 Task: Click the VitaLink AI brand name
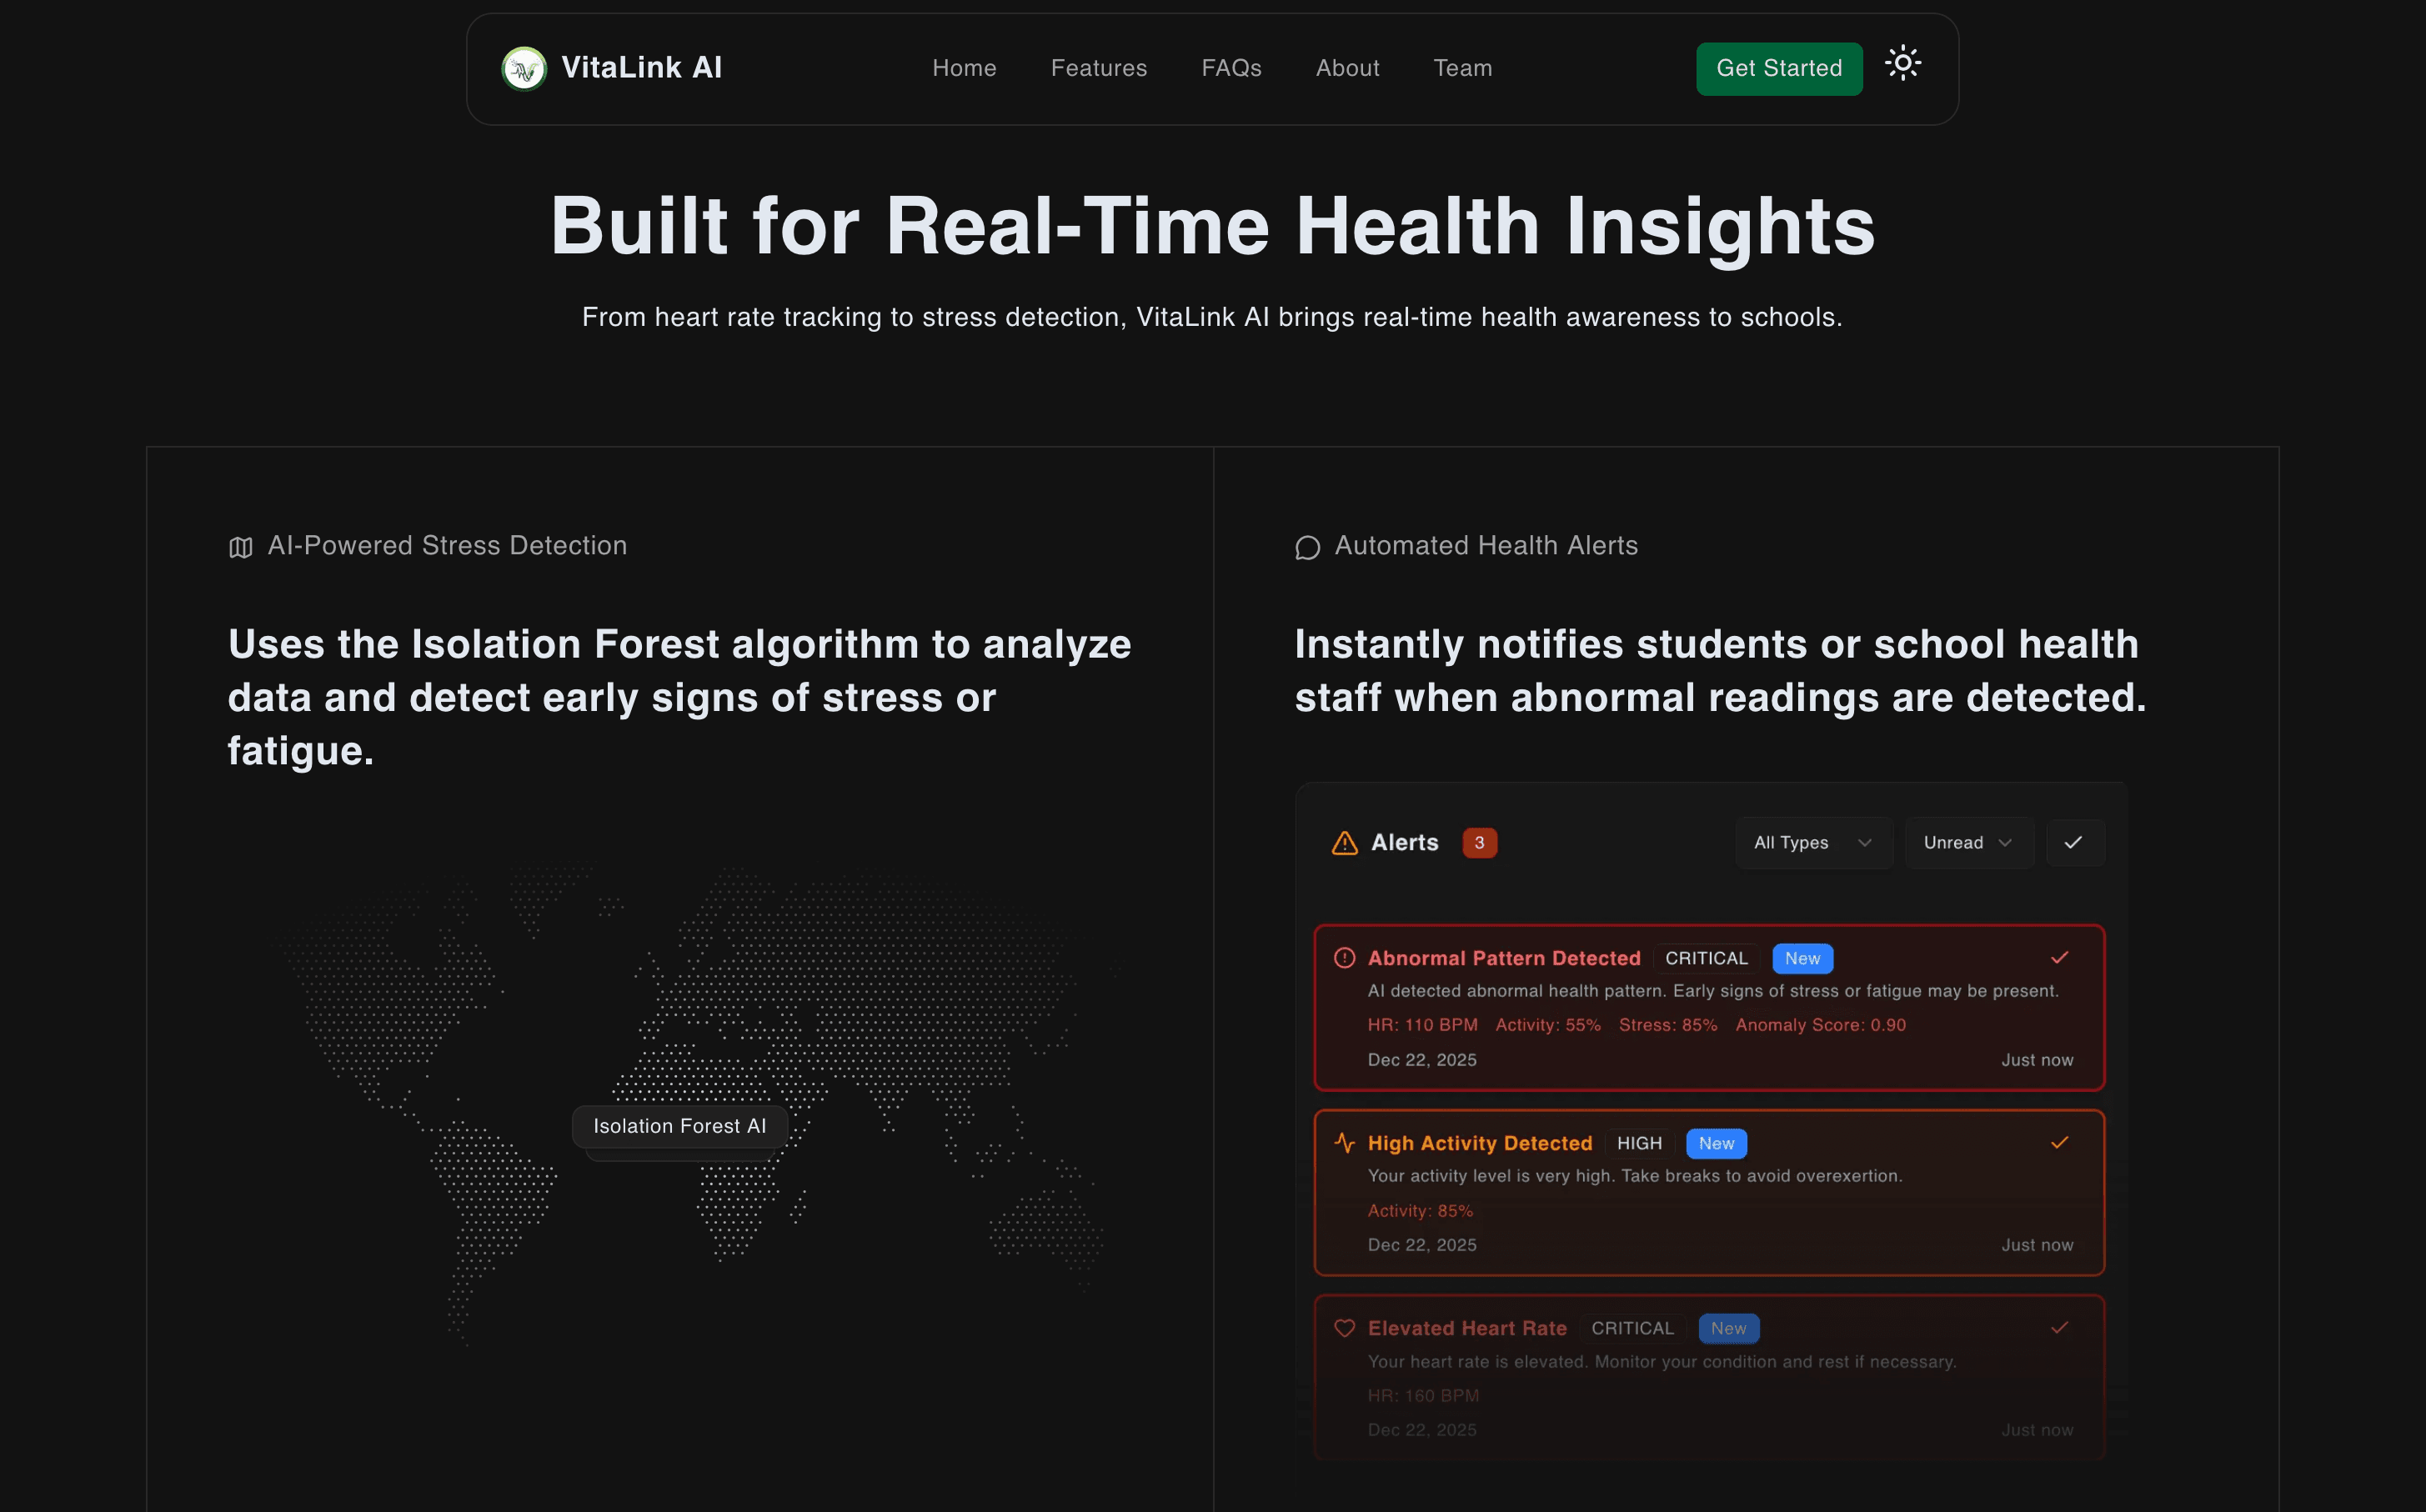pyautogui.click(x=641, y=68)
